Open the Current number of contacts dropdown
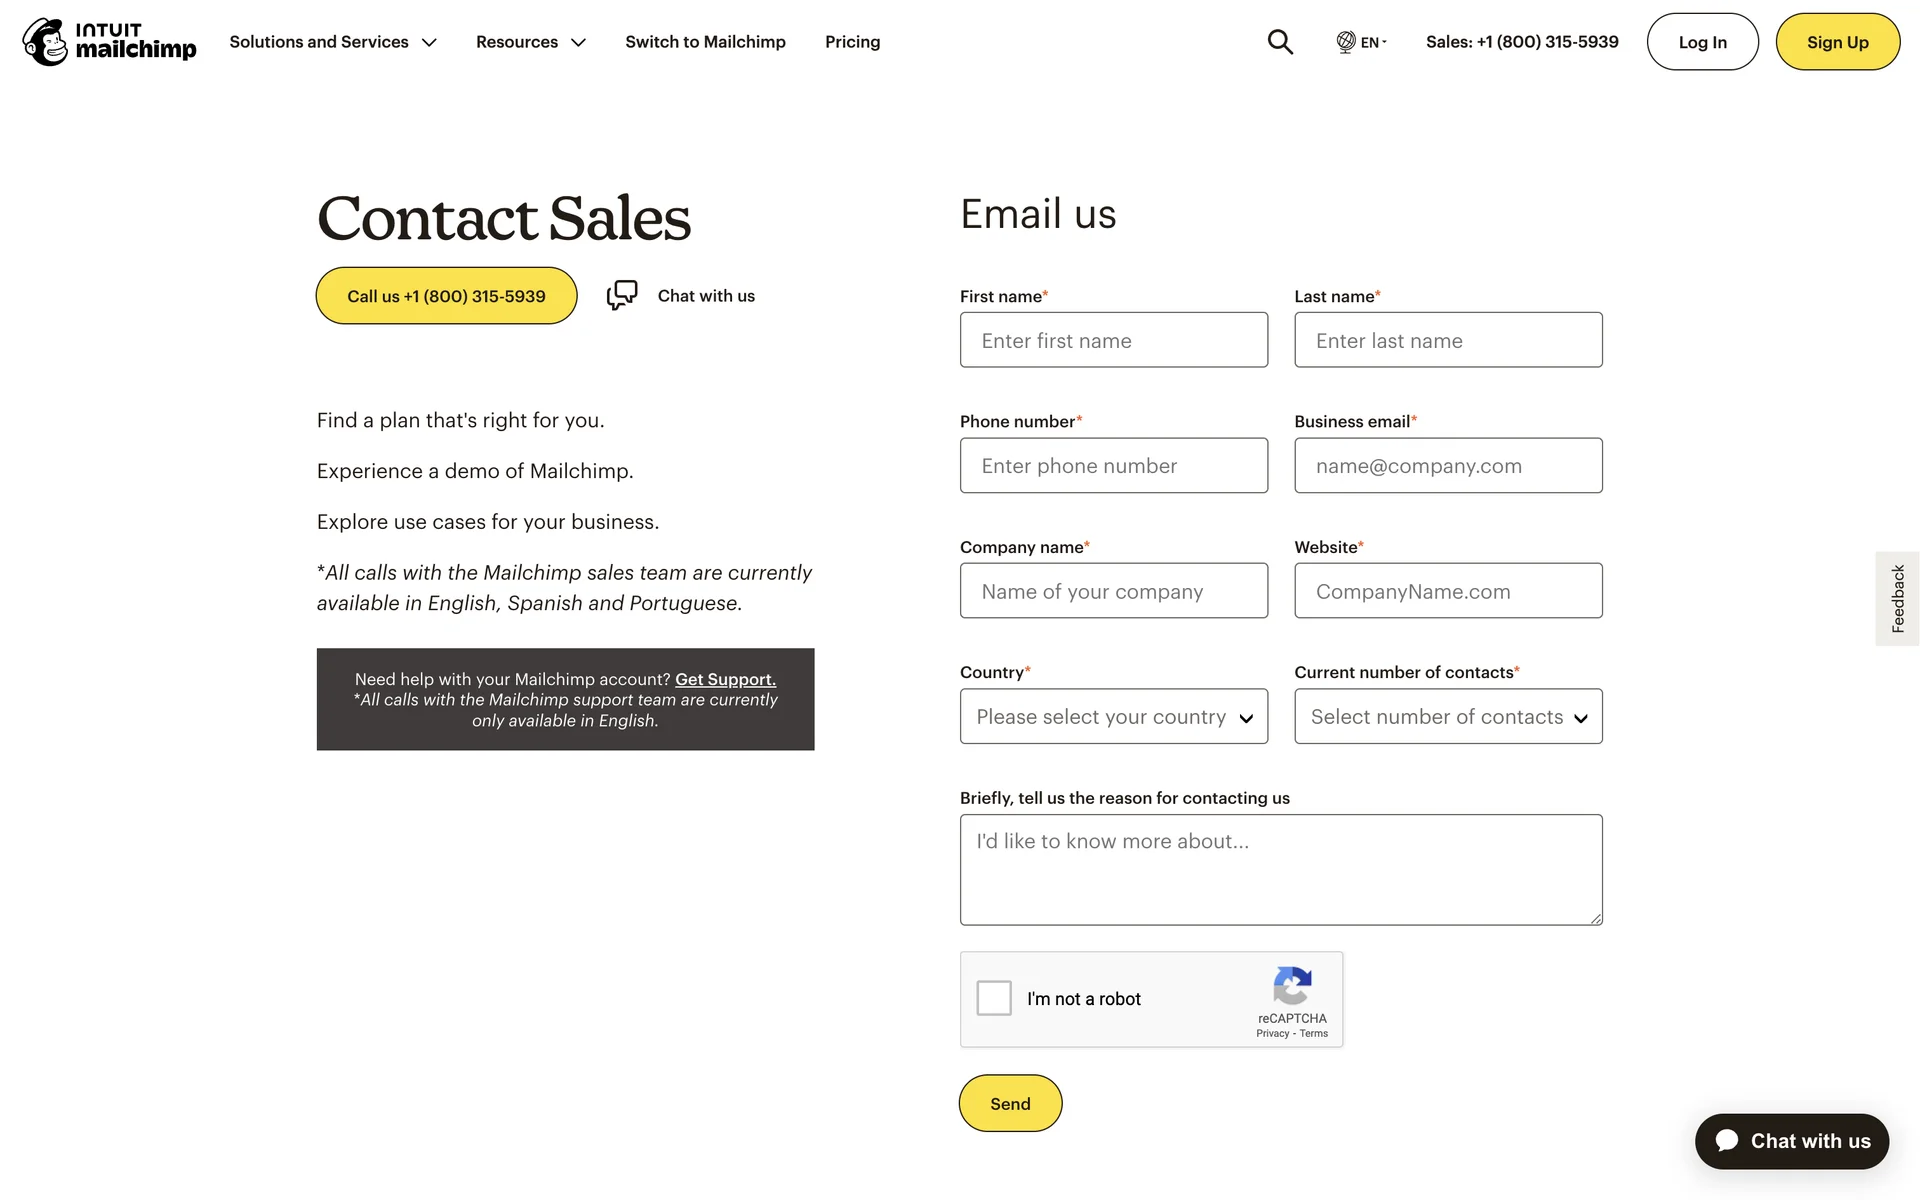Image resolution: width=1920 pixels, height=1200 pixels. [1447, 716]
